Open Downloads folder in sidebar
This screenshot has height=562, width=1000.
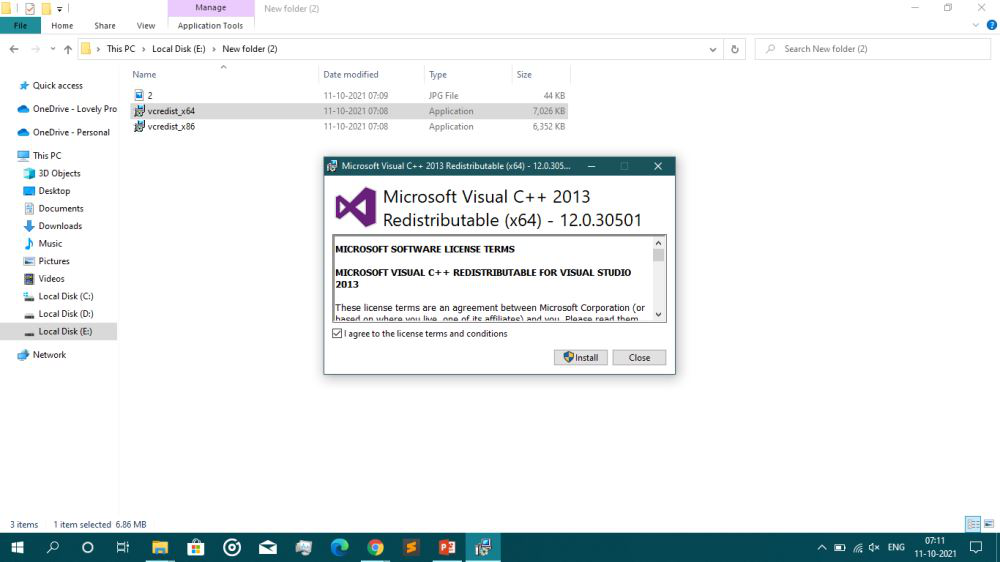click(x=52, y=226)
